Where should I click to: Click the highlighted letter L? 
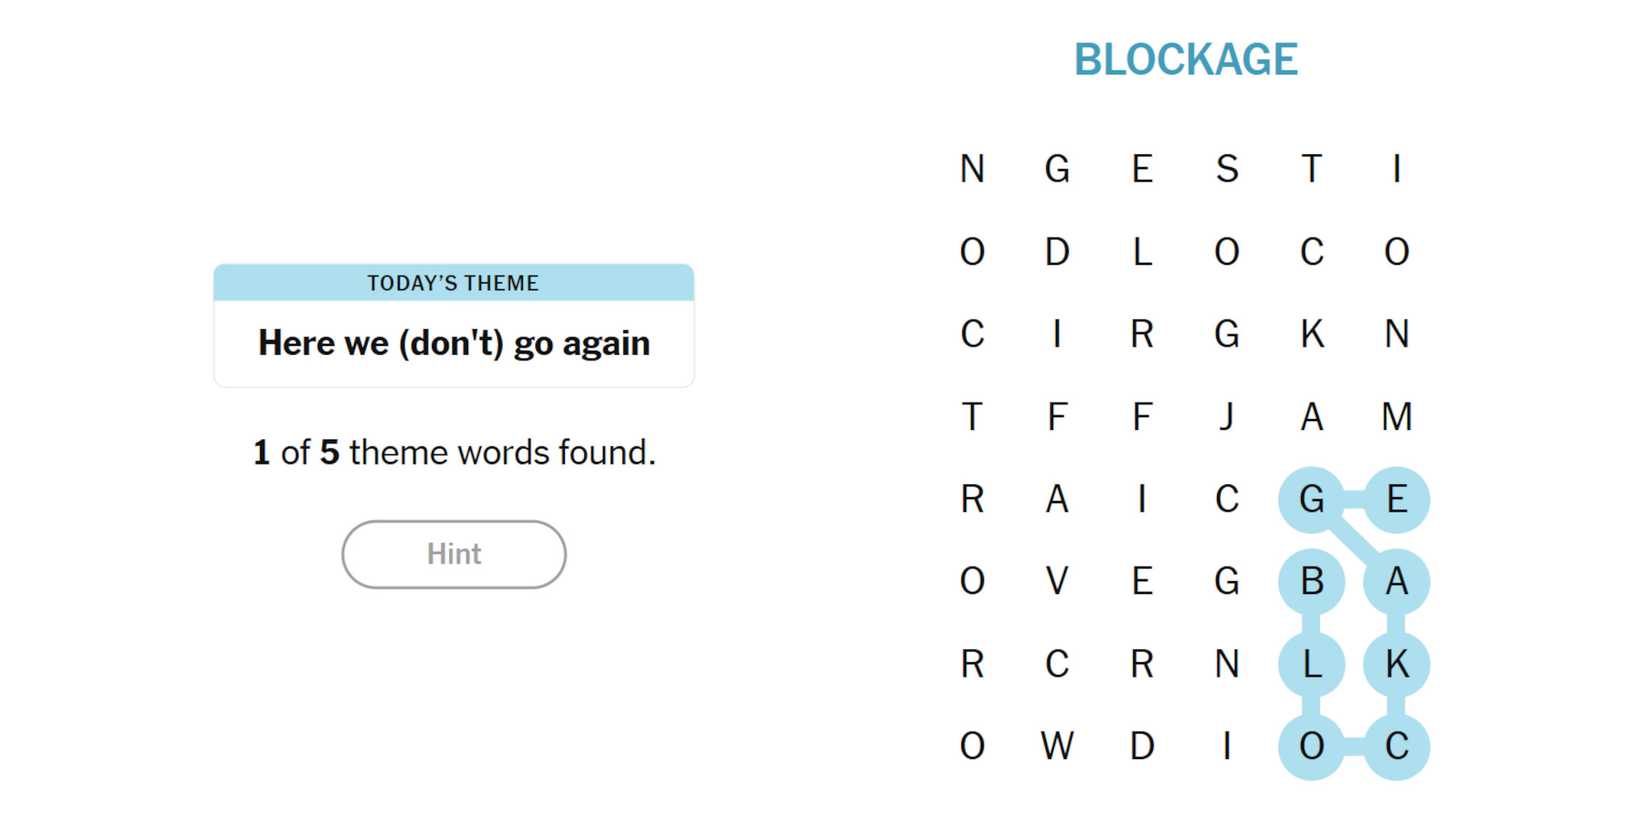pos(1312,664)
